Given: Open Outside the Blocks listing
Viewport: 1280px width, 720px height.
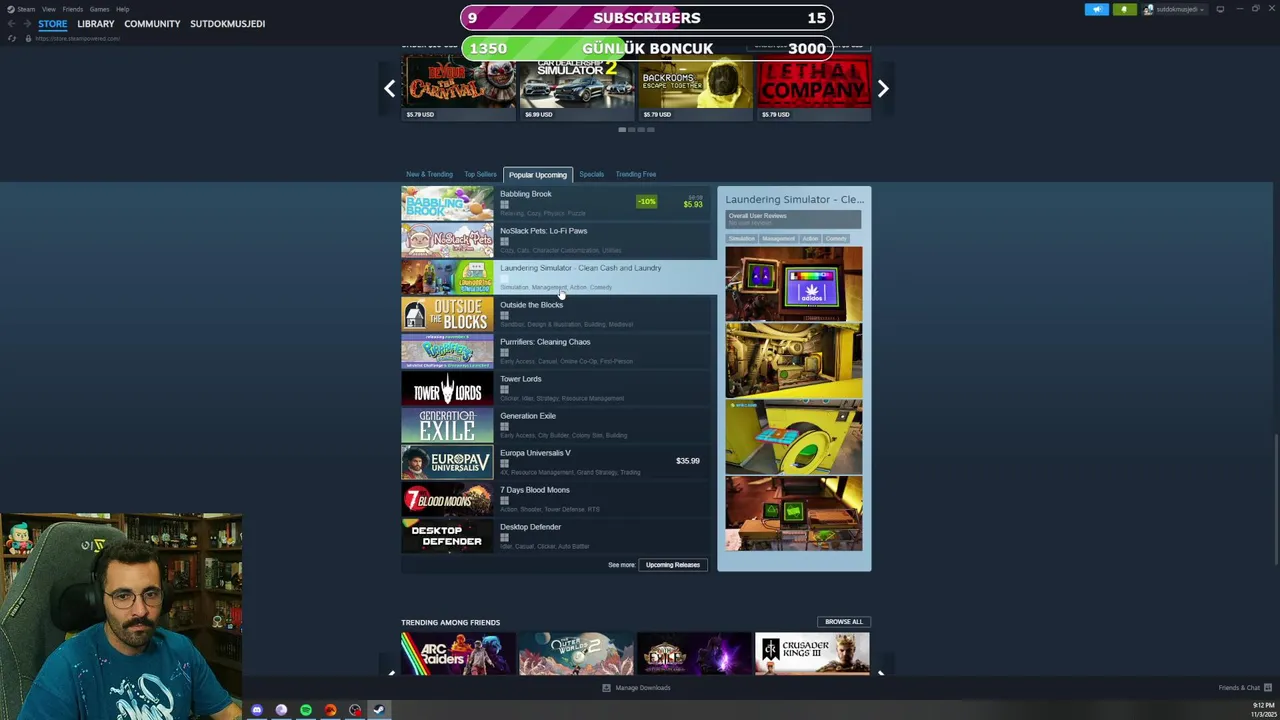Looking at the screenshot, I should point(558,314).
